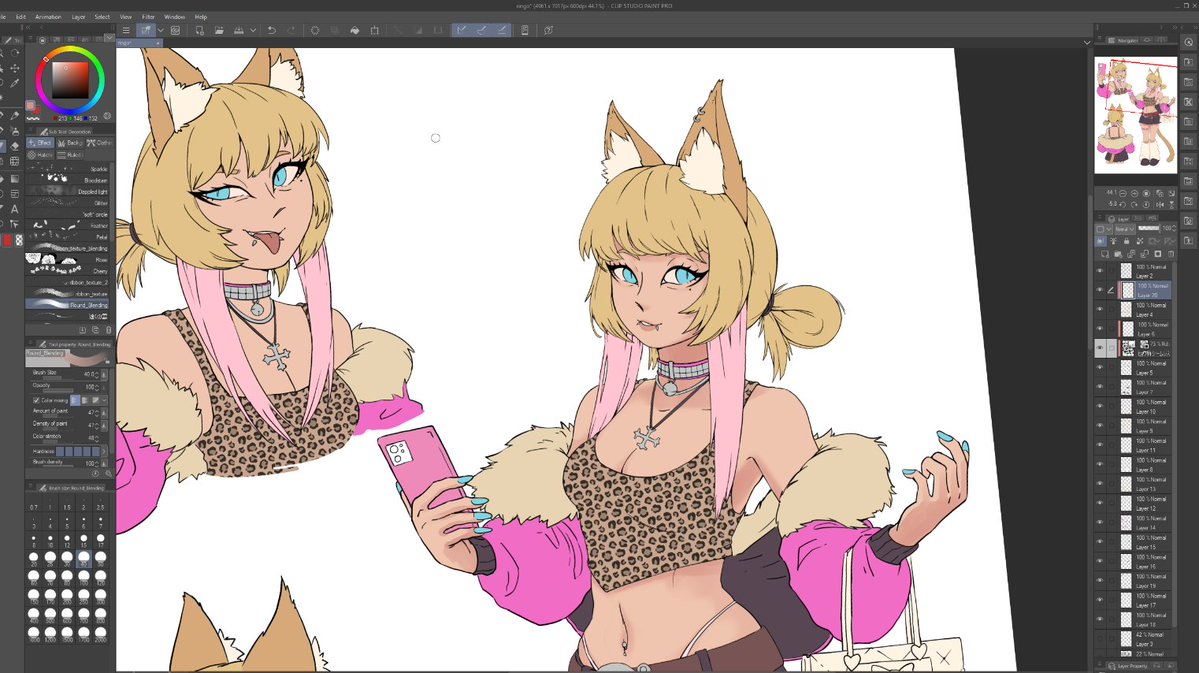The width and height of the screenshot is (1199, 673).
Task: Click the Navigator thumbnail preview
Action: [x=1136, y=115]
